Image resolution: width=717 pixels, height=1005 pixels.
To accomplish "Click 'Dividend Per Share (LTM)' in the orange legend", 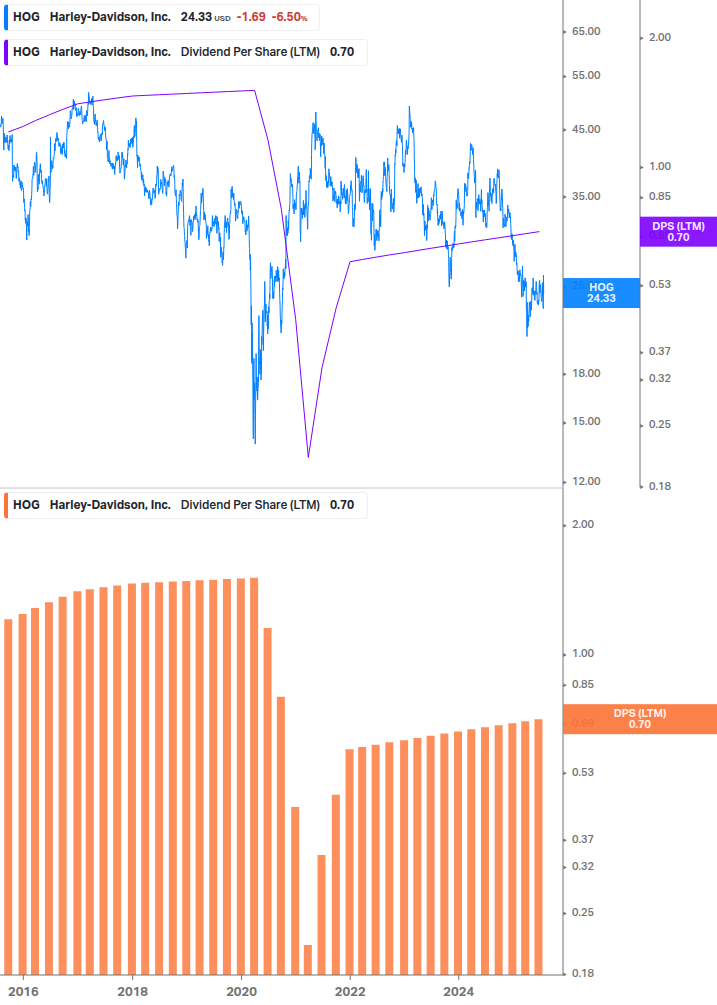I will click(x=250, y=505).
